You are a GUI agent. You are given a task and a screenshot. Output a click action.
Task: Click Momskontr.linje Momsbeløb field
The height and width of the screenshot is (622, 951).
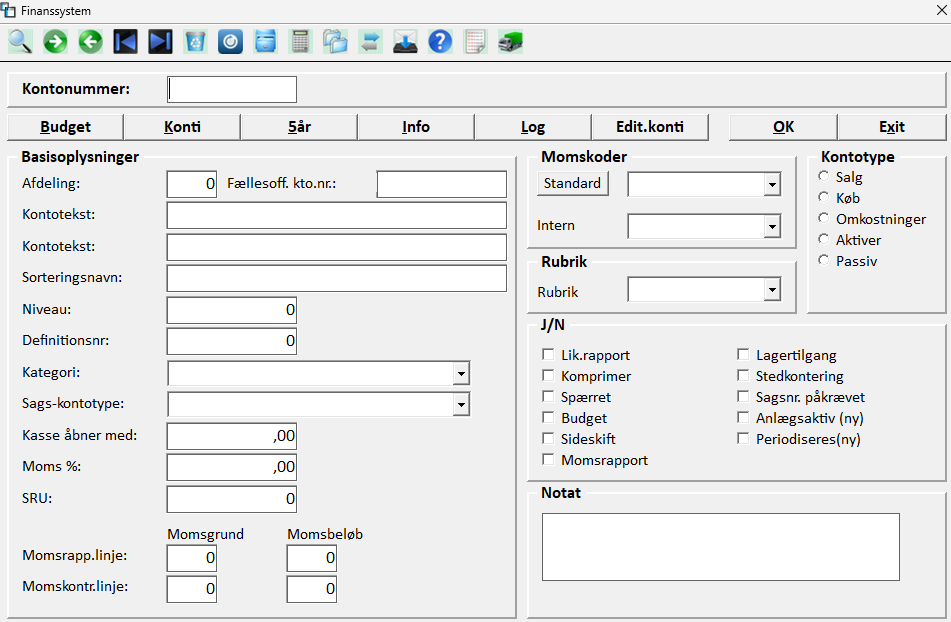[x=312, y=589]
